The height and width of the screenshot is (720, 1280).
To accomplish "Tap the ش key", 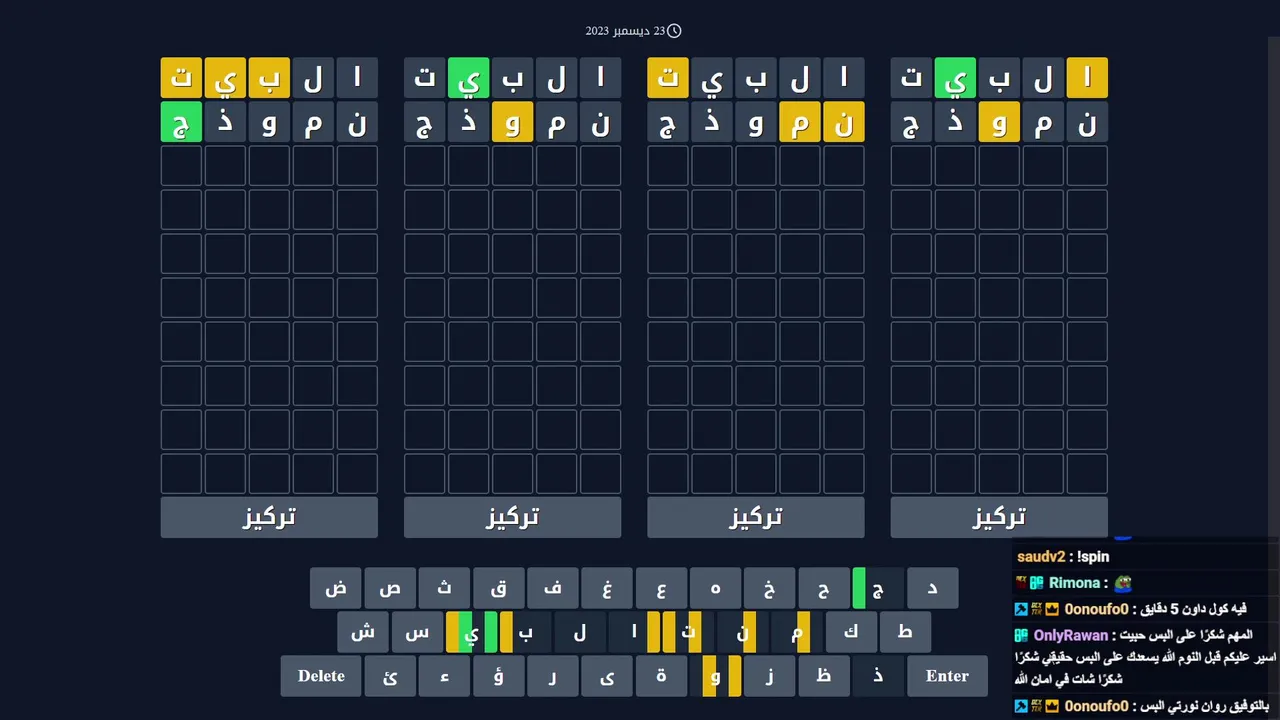I will point(363,632).
